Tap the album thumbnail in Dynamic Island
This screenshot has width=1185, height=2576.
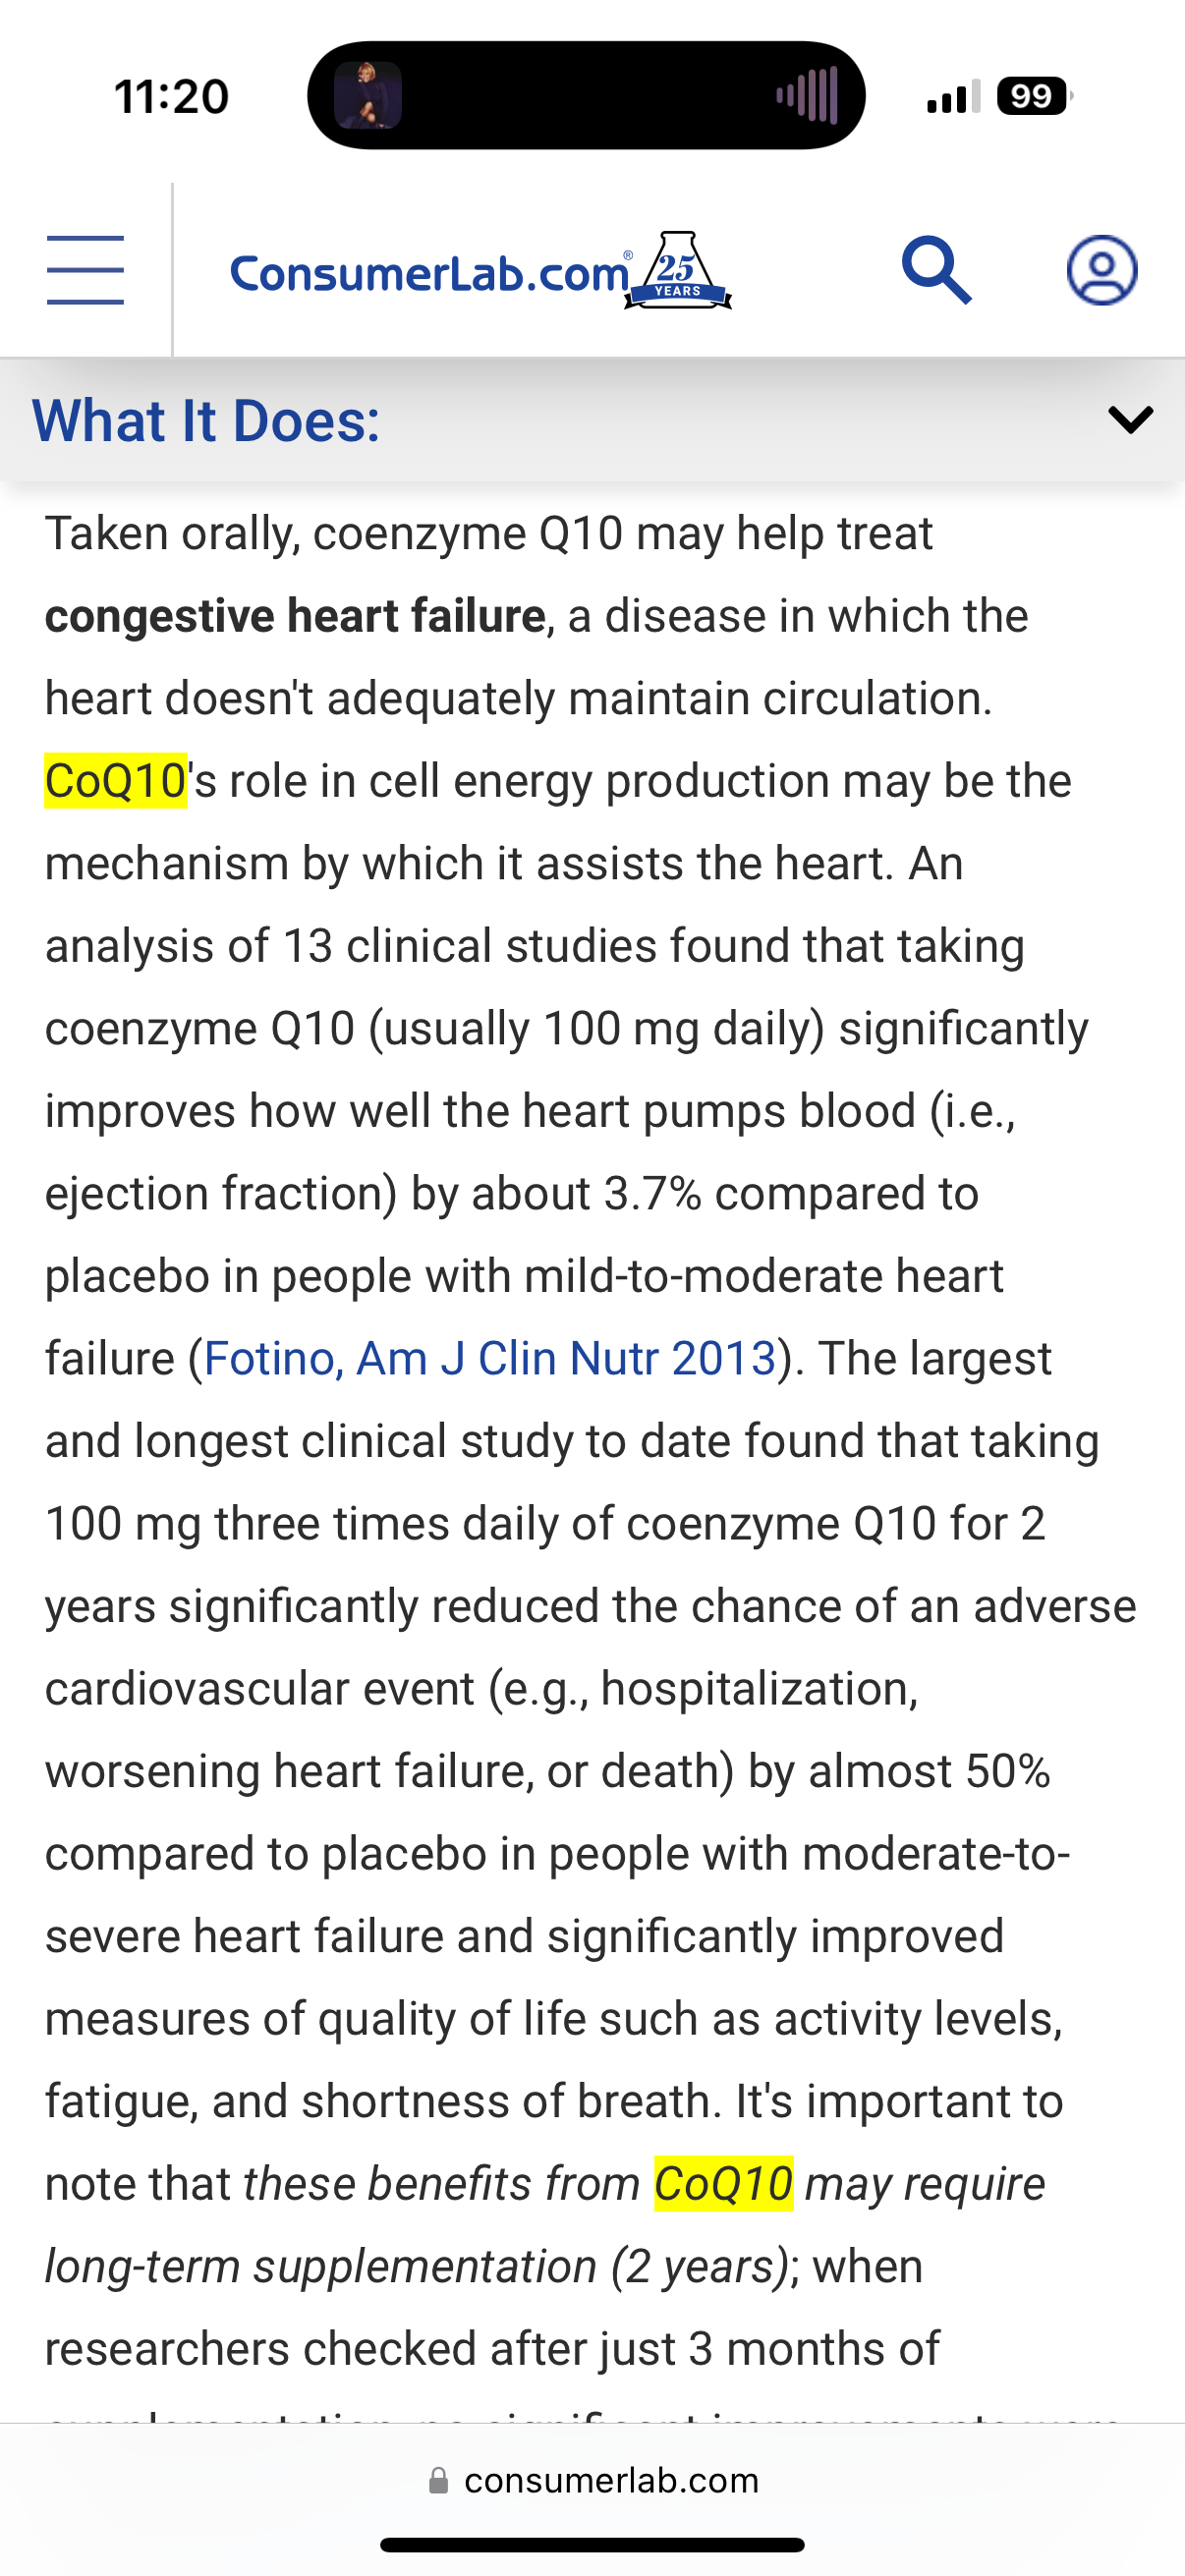coord(368,96)
